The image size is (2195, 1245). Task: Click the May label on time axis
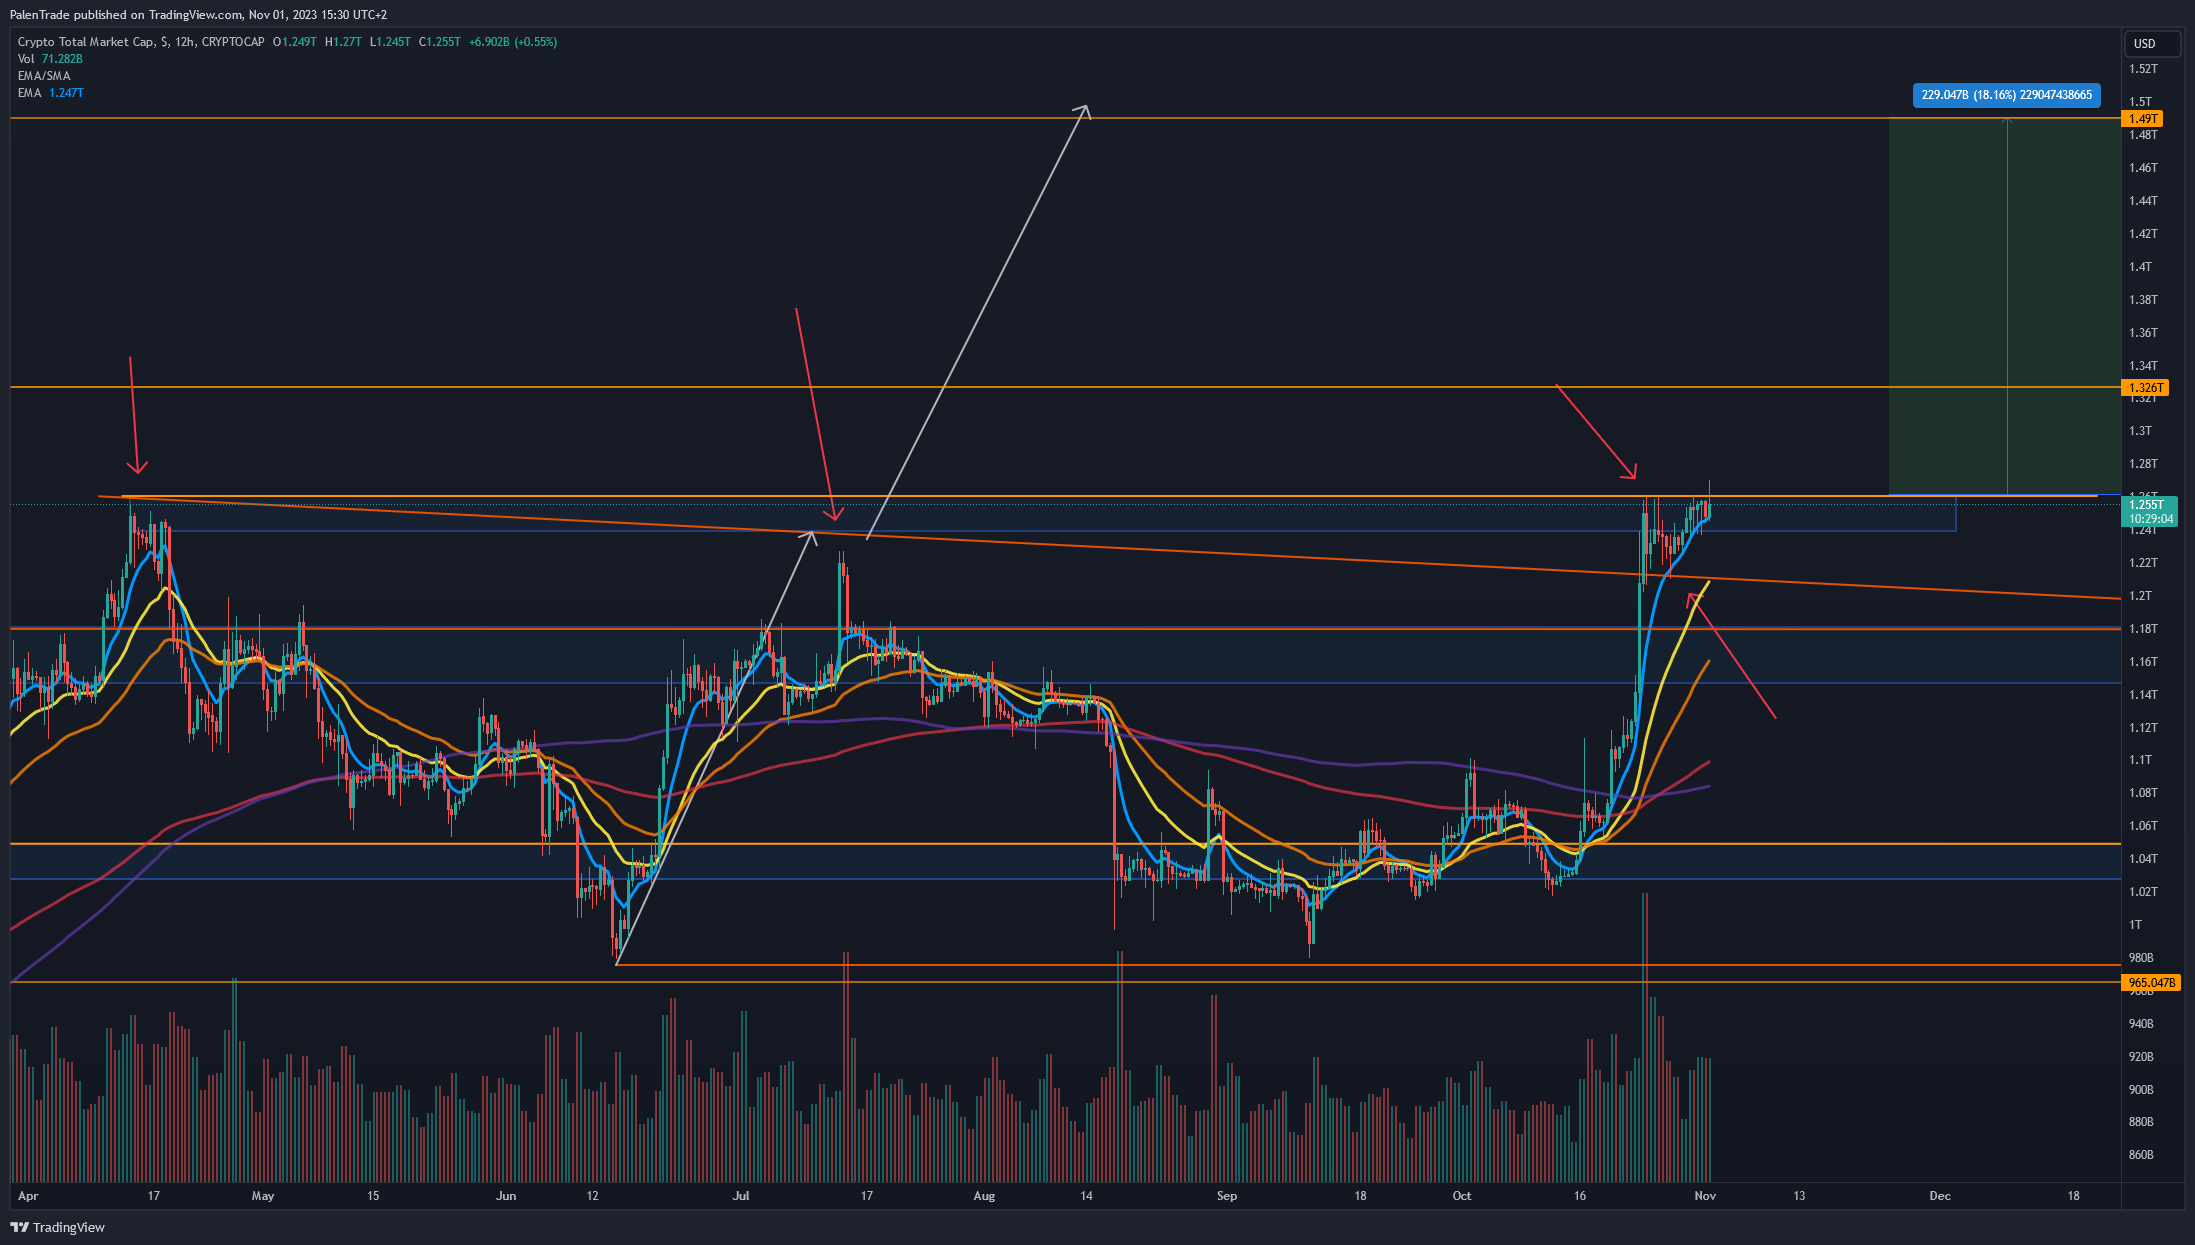(263, 1196)
